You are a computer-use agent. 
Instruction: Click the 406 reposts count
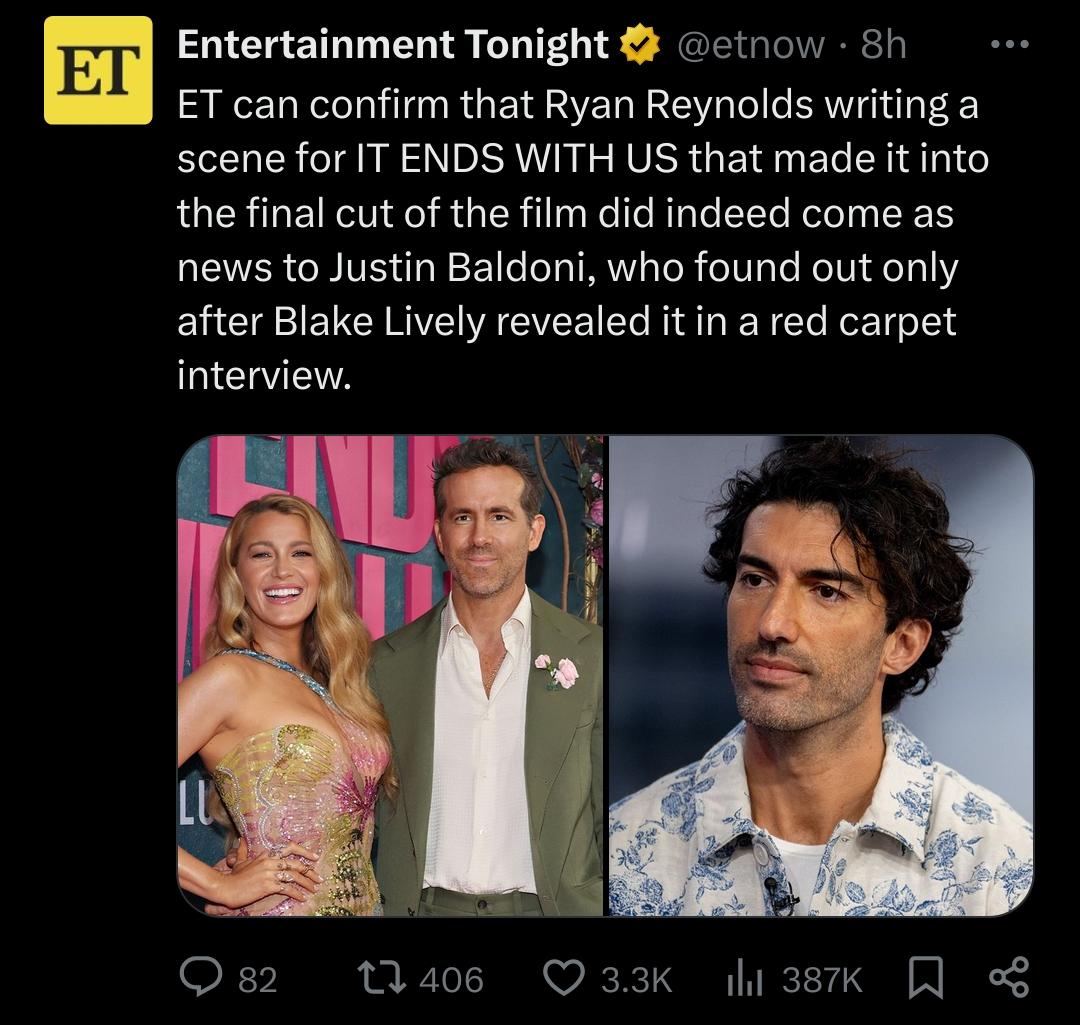(x=451, y=979)
